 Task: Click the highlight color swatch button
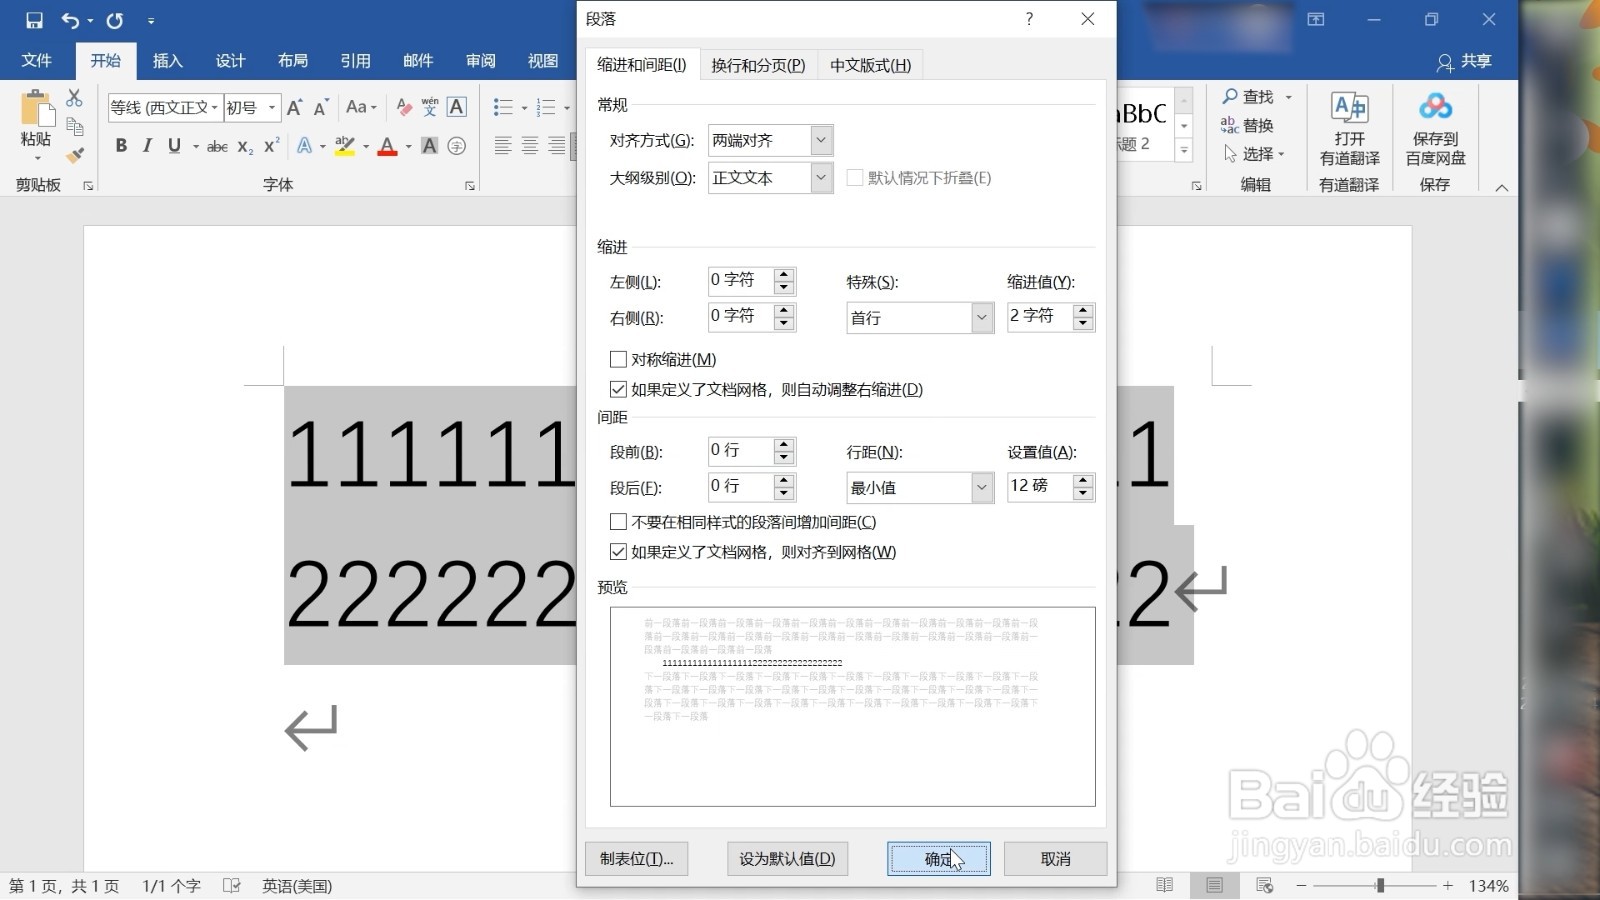[x=345, y=146]
